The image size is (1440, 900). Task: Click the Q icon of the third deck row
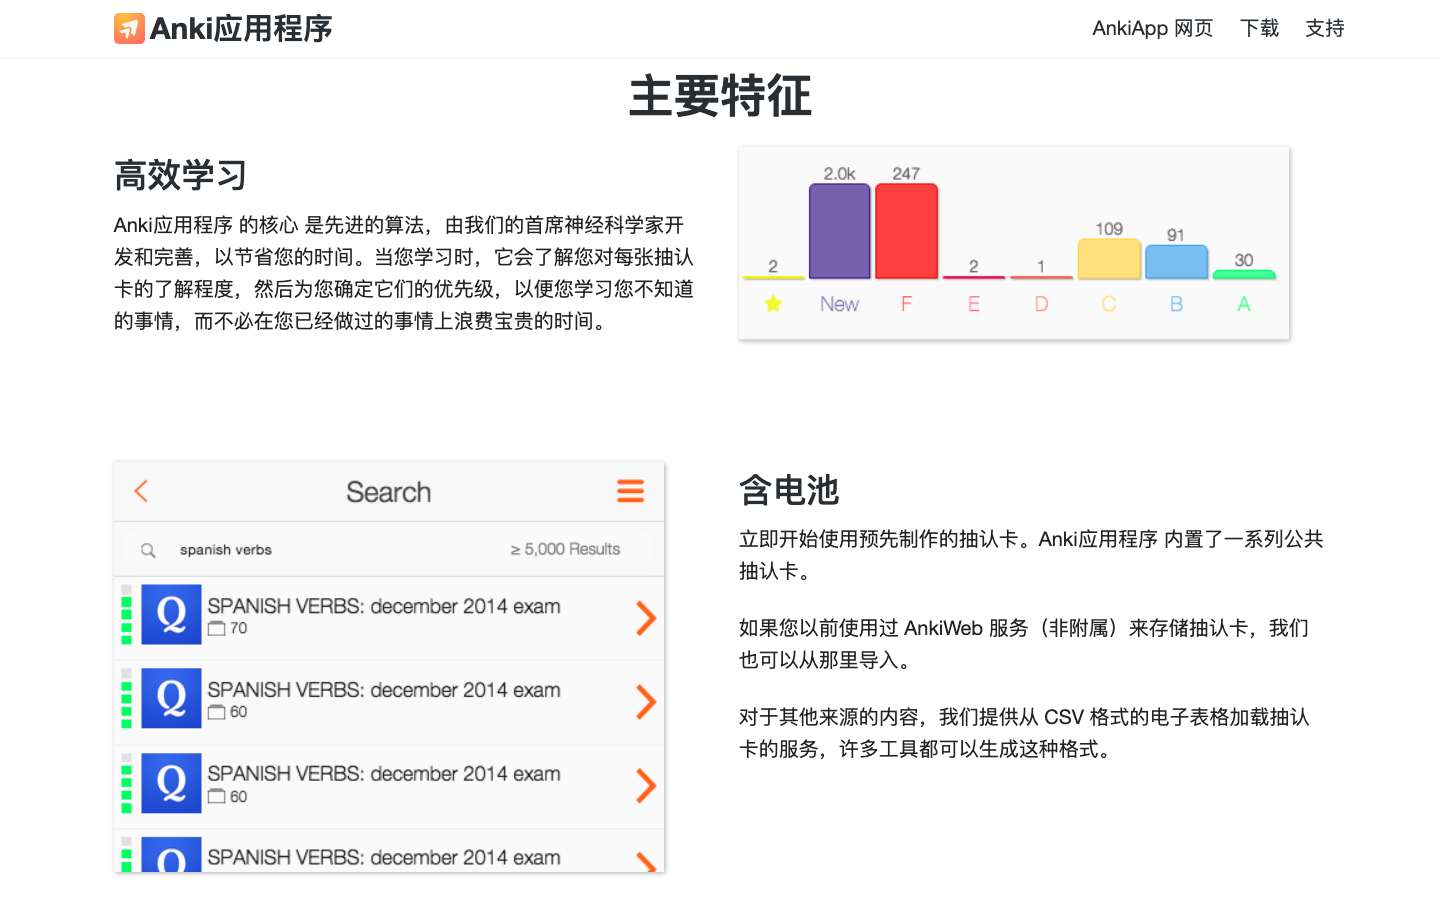click(x=171, y=783)
